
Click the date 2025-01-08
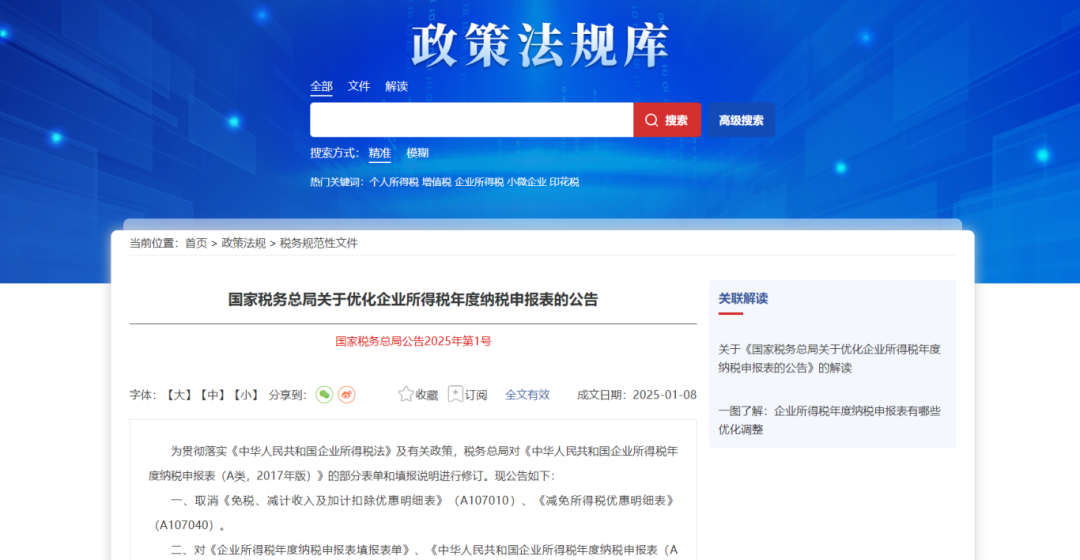click(665, 395)
